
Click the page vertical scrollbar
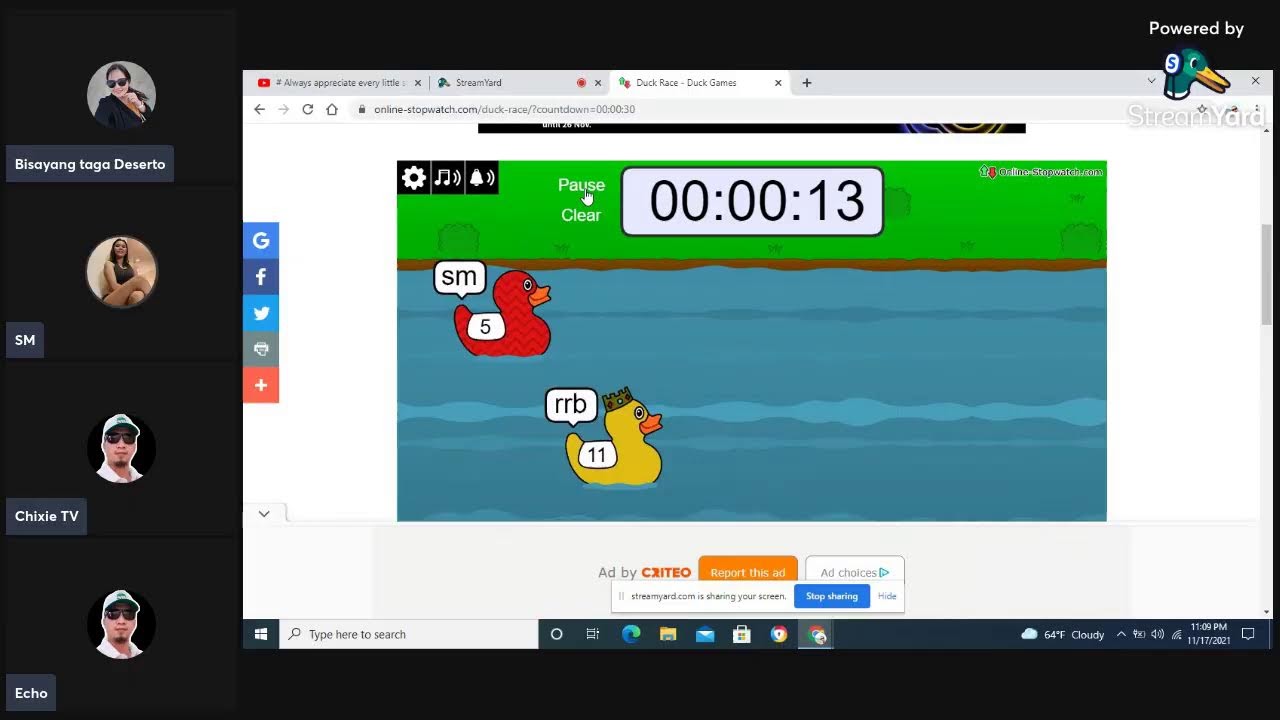pos(1266,275)
